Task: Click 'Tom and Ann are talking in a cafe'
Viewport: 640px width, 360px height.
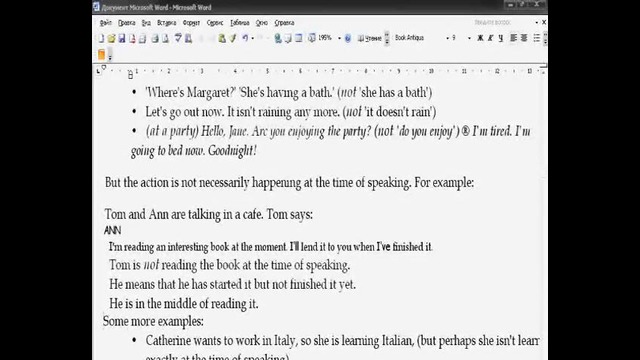Action: [184, 214]
